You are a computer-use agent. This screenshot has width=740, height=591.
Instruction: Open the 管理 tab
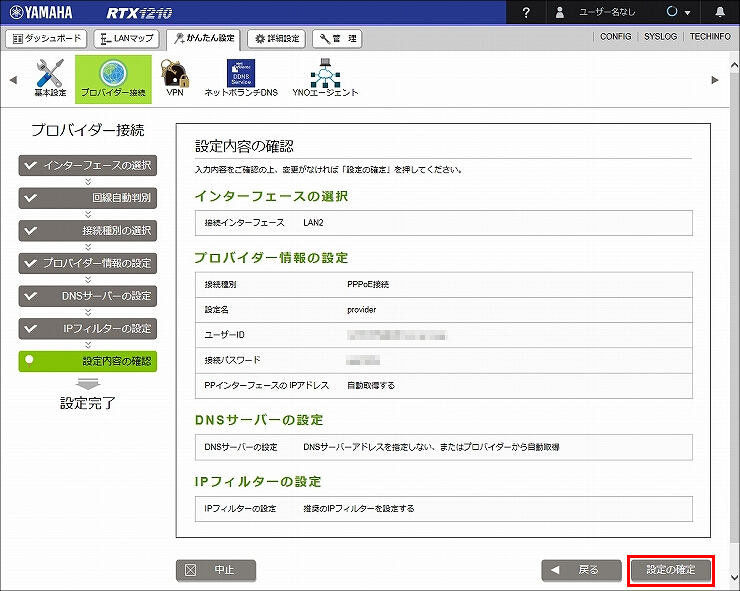337,39
